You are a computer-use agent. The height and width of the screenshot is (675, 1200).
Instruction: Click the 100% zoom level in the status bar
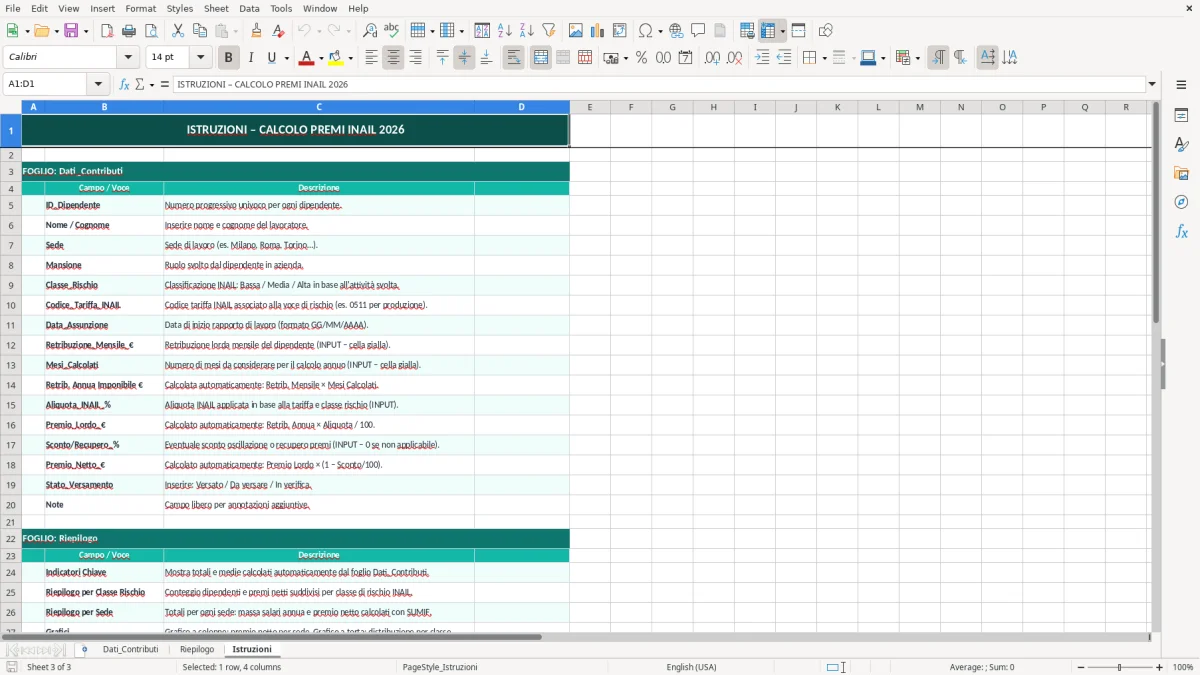coord(1183,667)
